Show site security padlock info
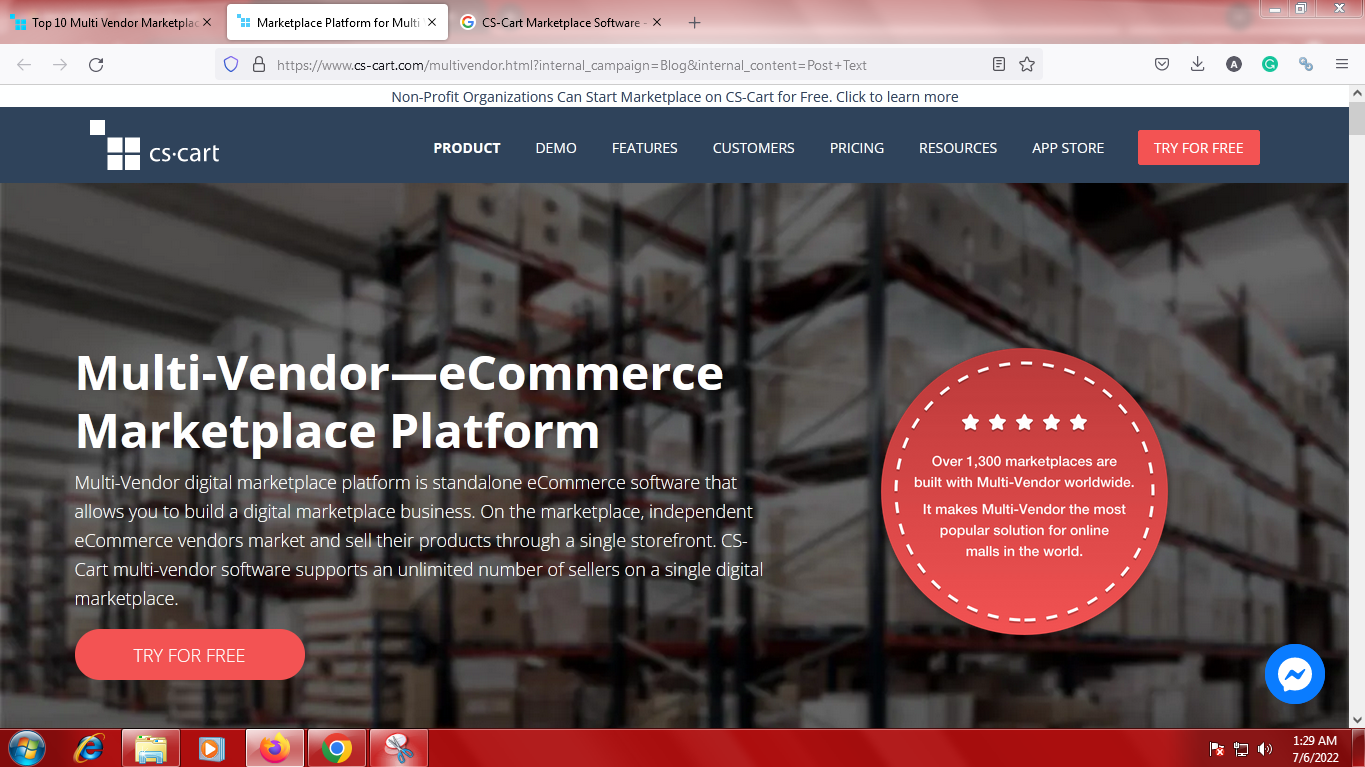Image resolution: width=1365 pixels, height=767 pixels. (259, 64)
